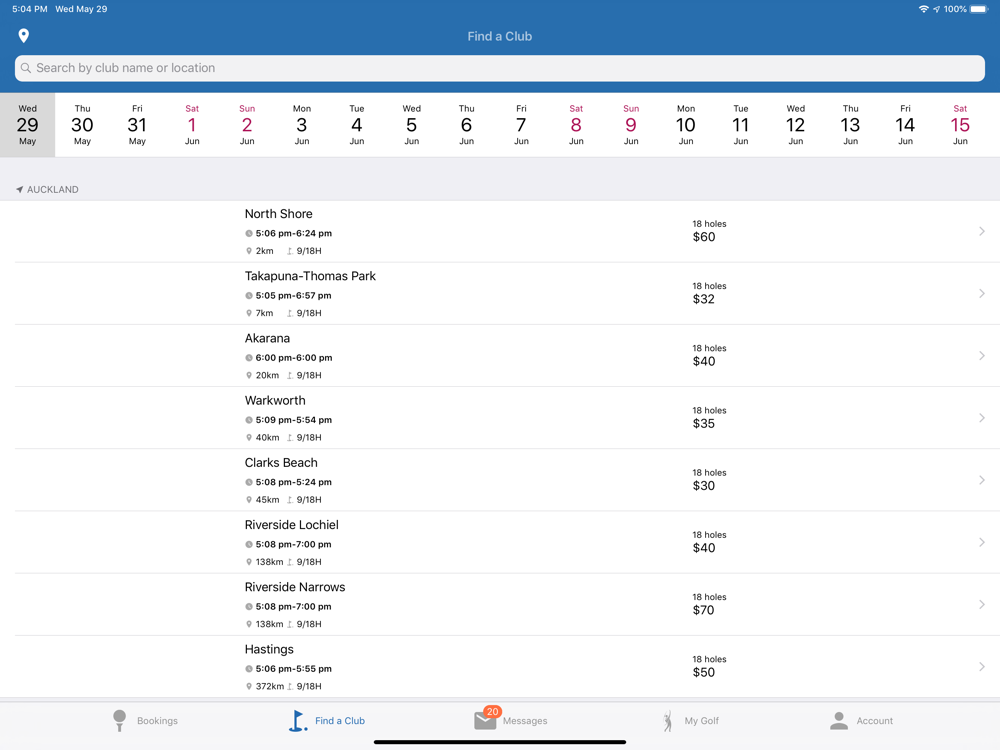
Task: Tap the $32 price for Takapuna-Thomas Park
Action: tap(703, 299)
